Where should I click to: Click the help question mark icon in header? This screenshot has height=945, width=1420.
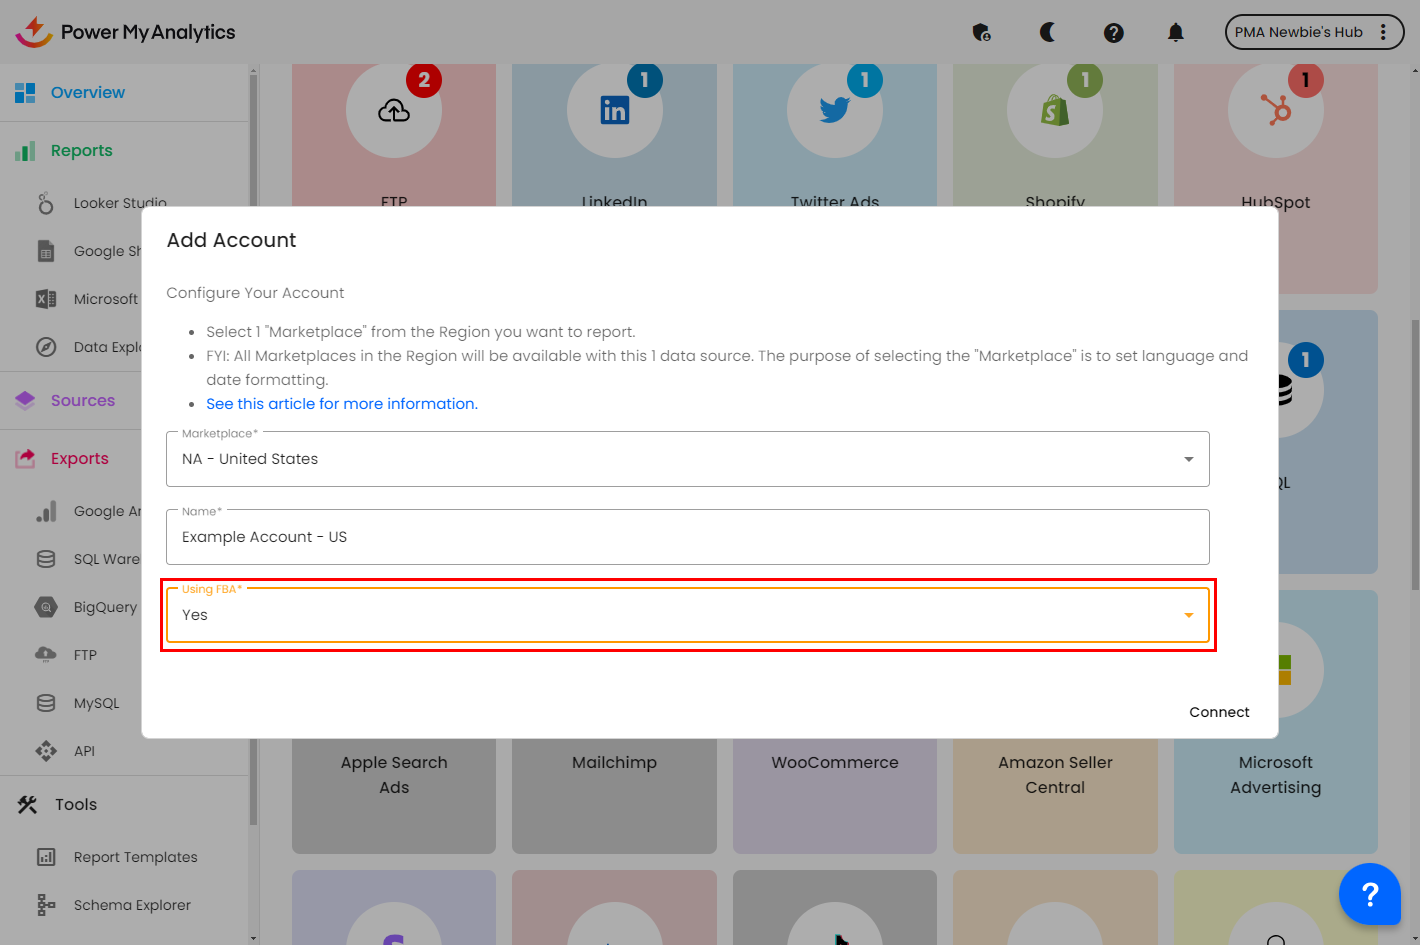pos(1113,32)
